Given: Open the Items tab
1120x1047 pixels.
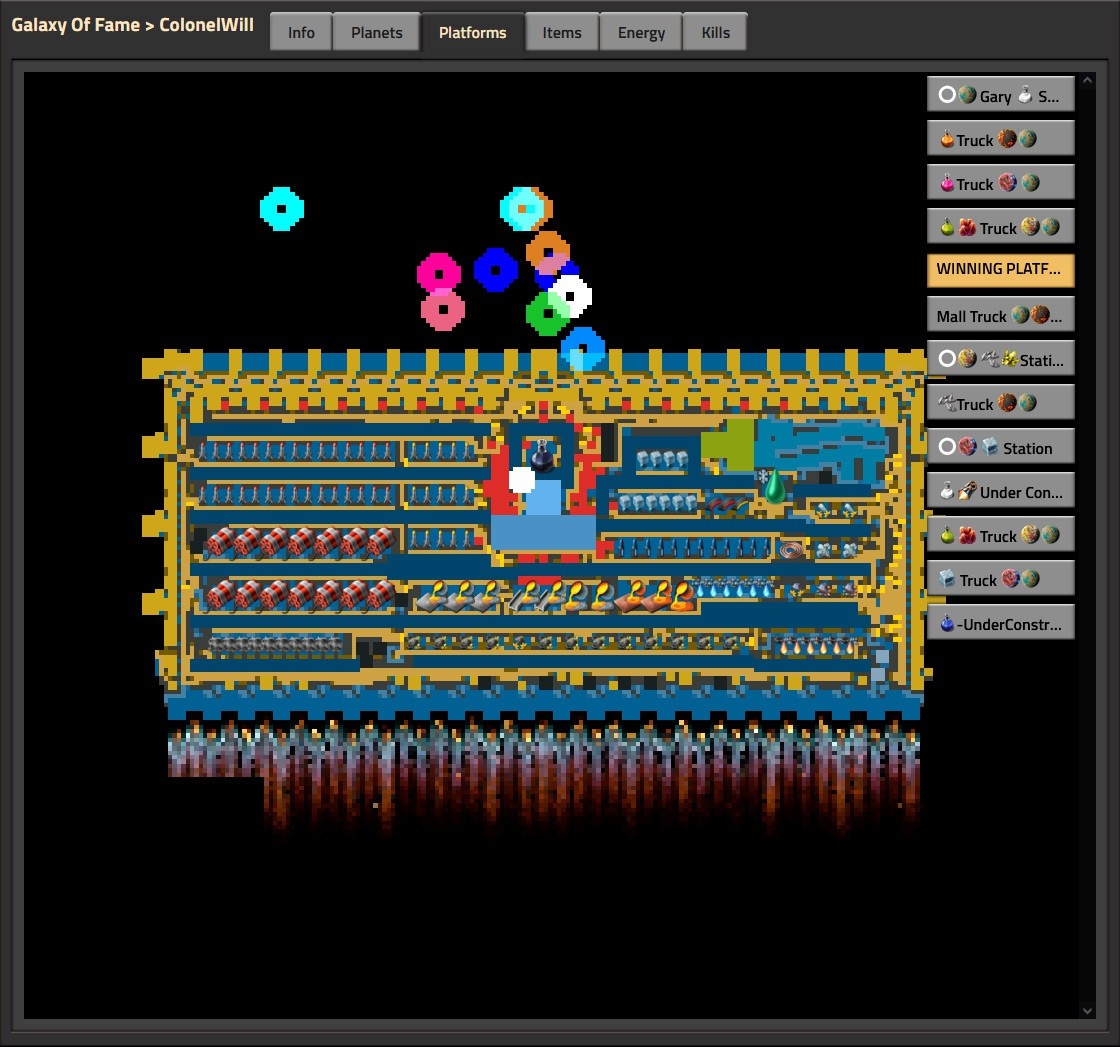Looking at the screenshot, I should (x=561, y=32).
